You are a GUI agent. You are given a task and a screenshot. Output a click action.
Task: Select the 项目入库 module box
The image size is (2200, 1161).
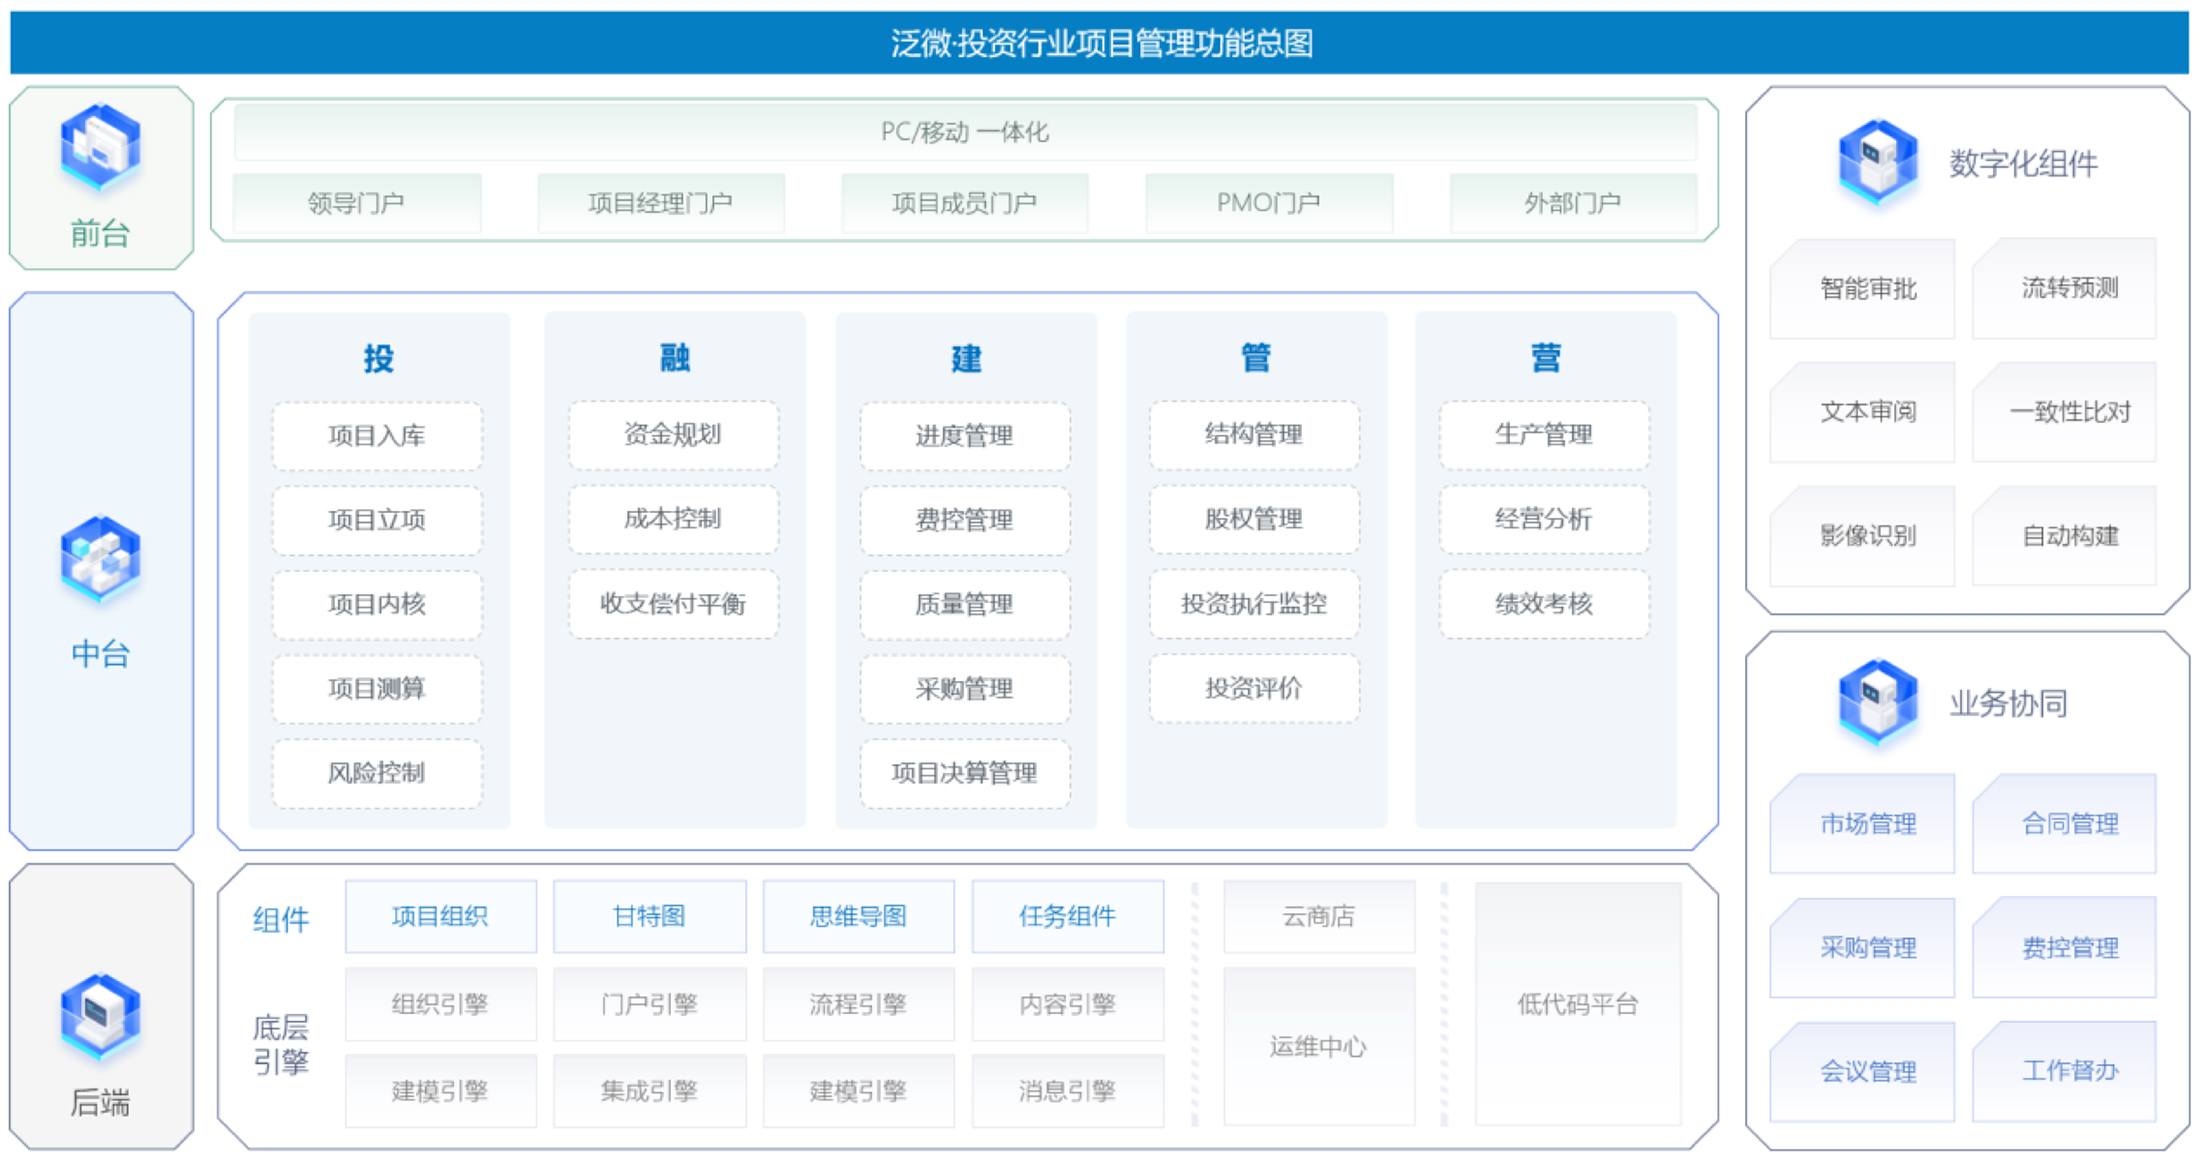click(x=377, y=436)
